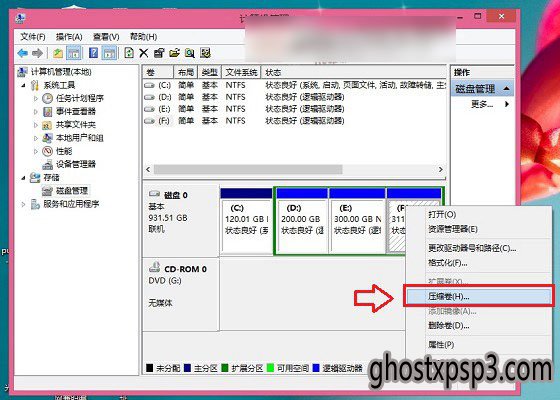Select the (E:) row in volume list
Screen dimensions: 560x400
coord(294,109)
